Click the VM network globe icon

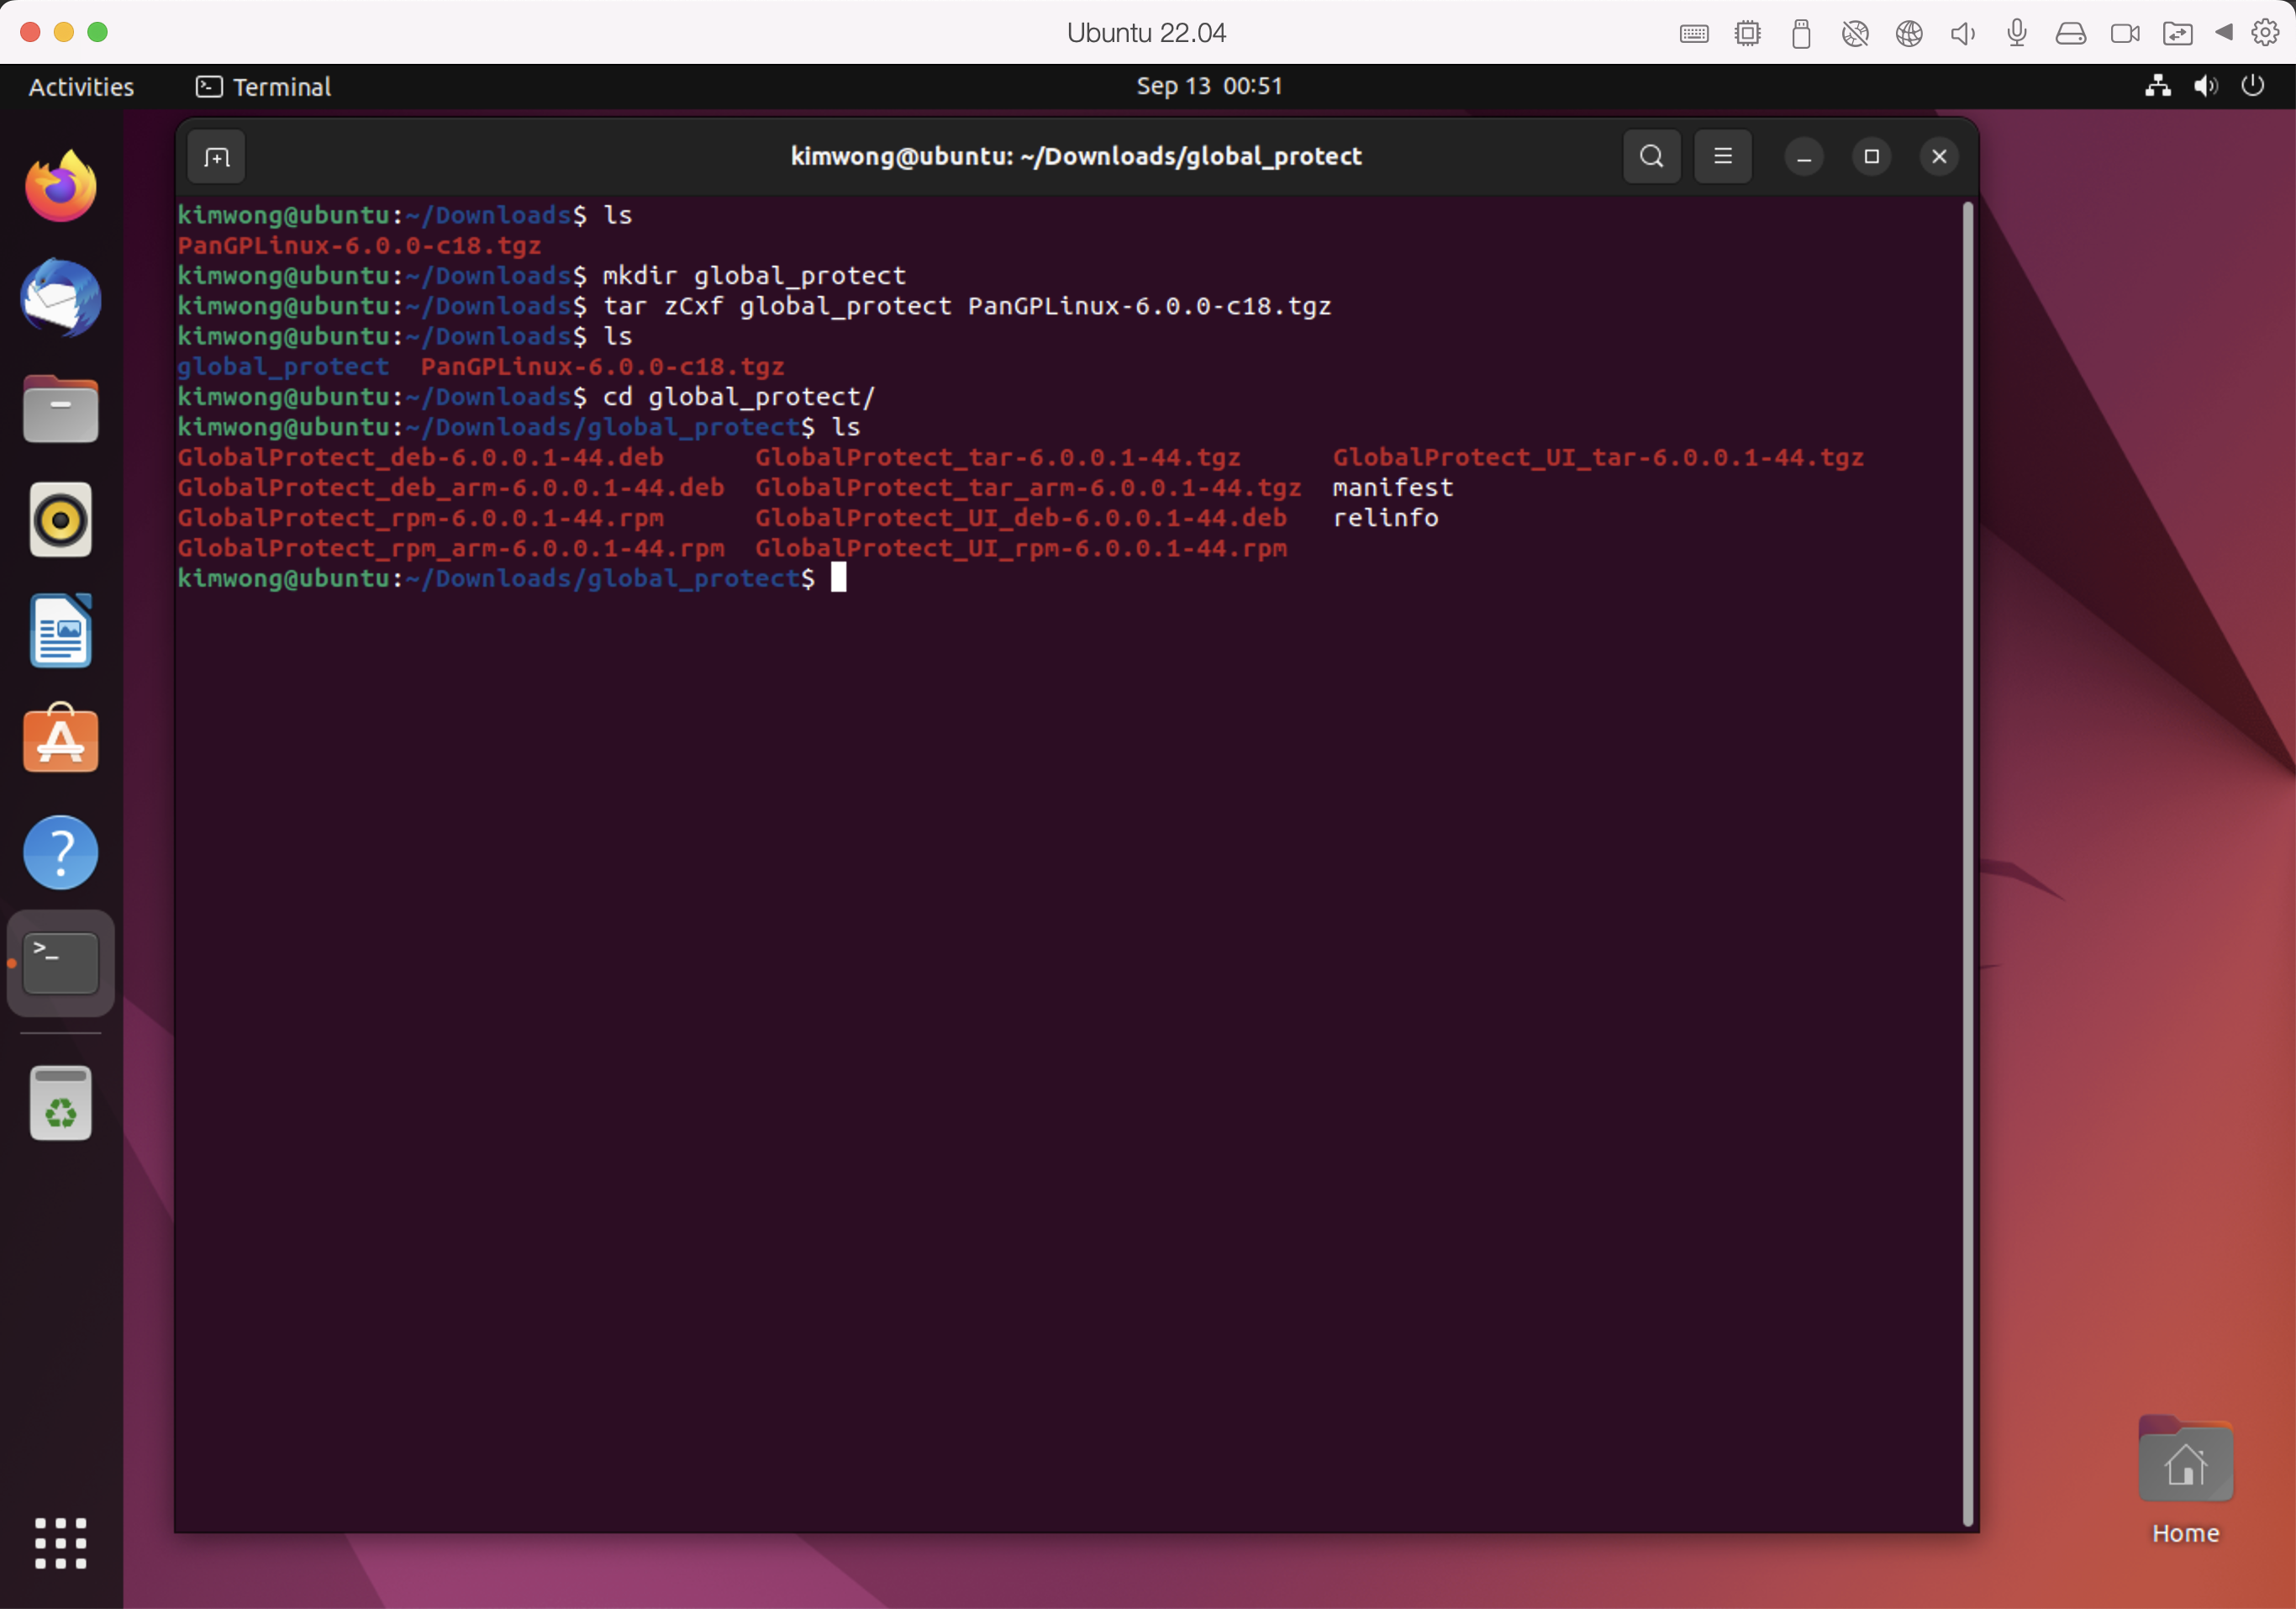(x=1909, y=33)
